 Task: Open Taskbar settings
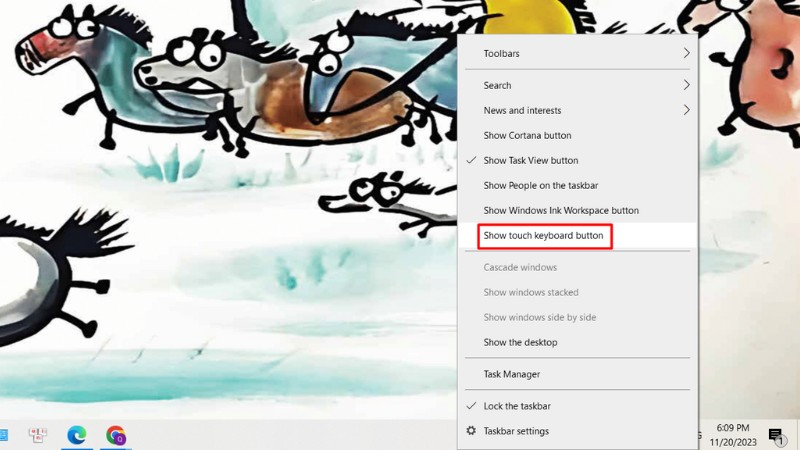point(578,431)
